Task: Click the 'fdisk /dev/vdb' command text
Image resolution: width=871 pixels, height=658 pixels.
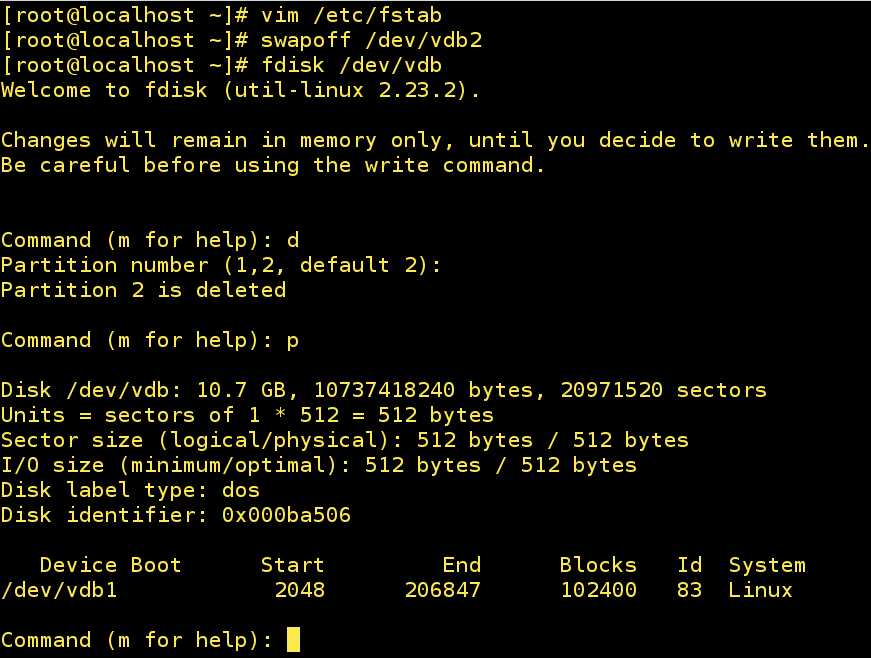Action: (x=351, y=65)
